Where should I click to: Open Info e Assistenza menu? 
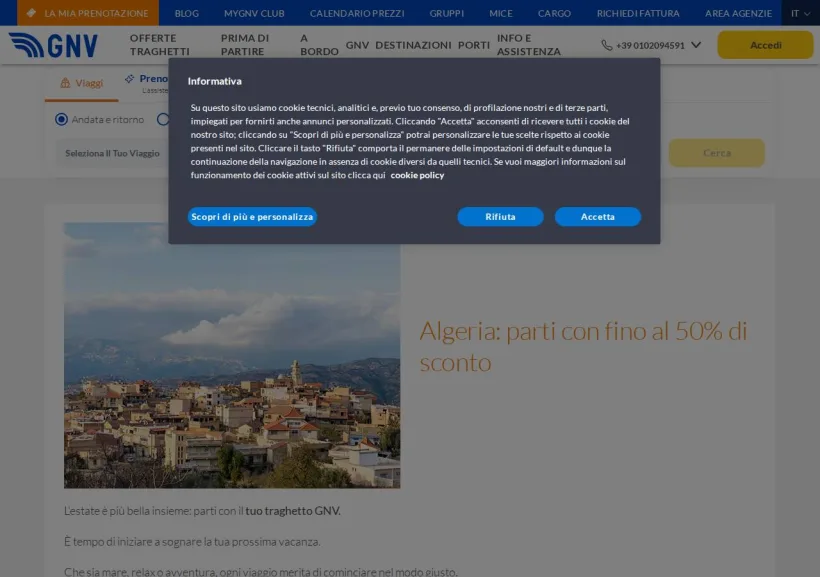(529, 45)
